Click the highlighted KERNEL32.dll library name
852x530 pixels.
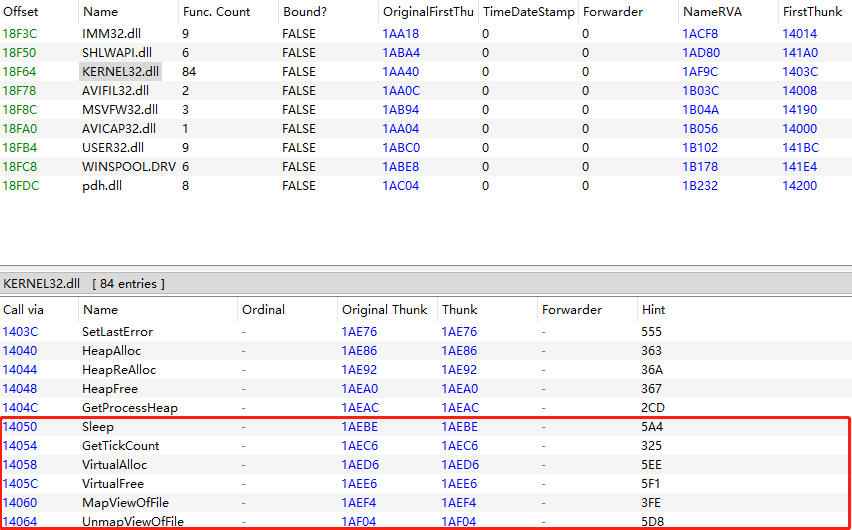[x=120, y=72]
